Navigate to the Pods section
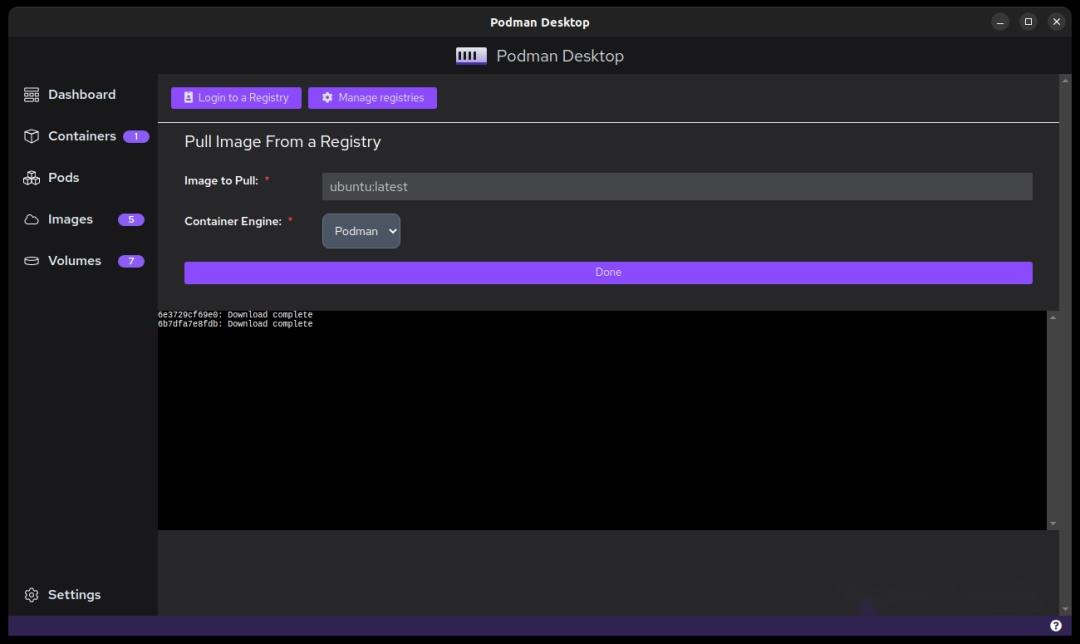This screenshot has width=1080, height=644. 62,177
